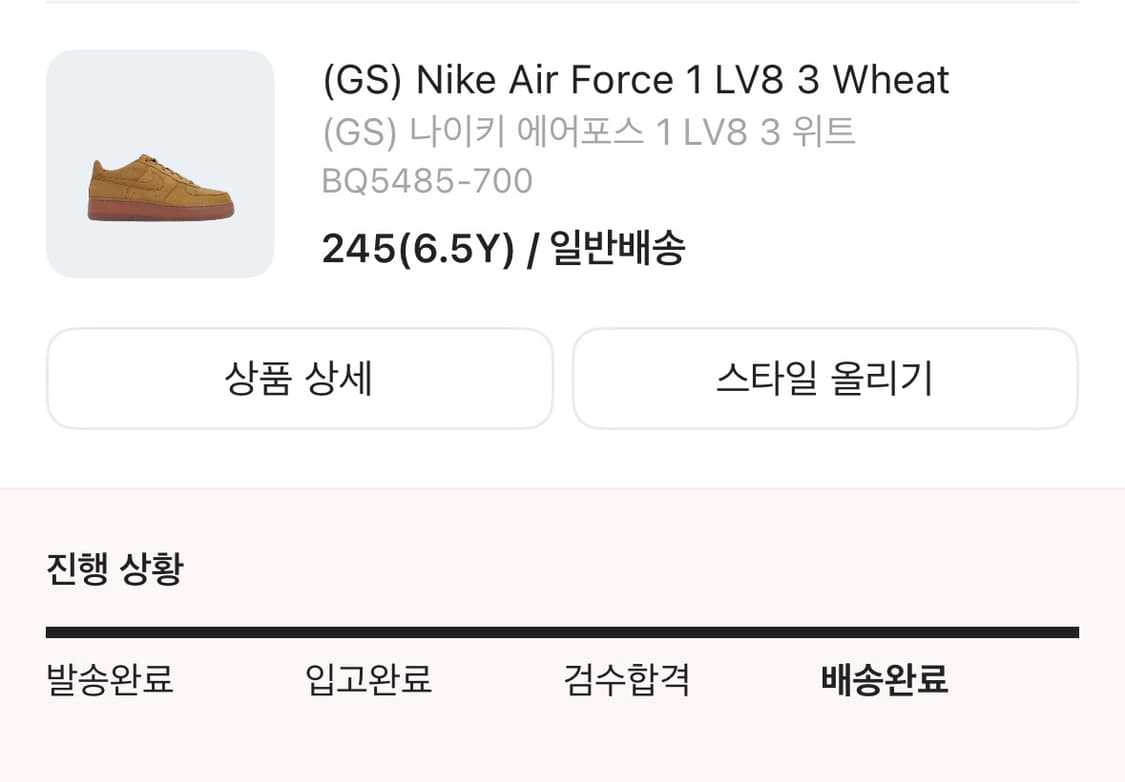
Task: Select the product title (GS) Nike Air Force 1 LV8 3 Wheat
Action: tap(635, 80)
